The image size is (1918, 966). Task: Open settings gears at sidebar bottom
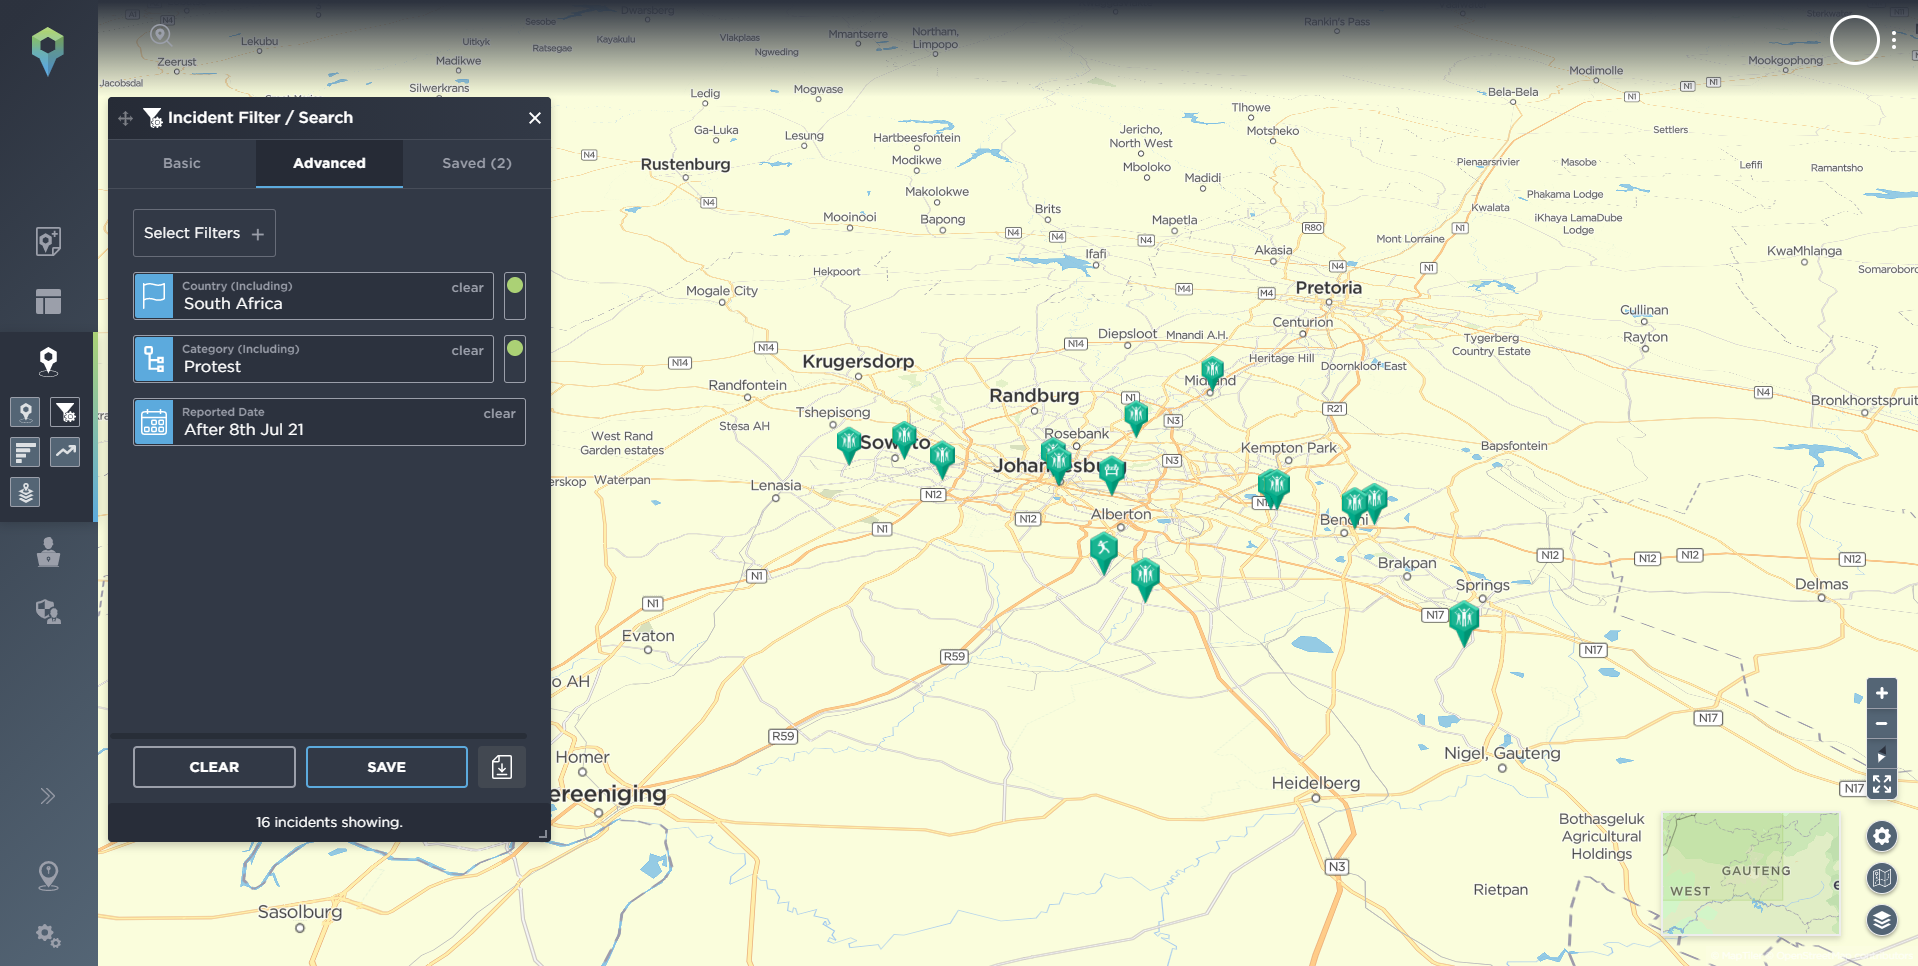pyautogui.click(x=48, y=936)
